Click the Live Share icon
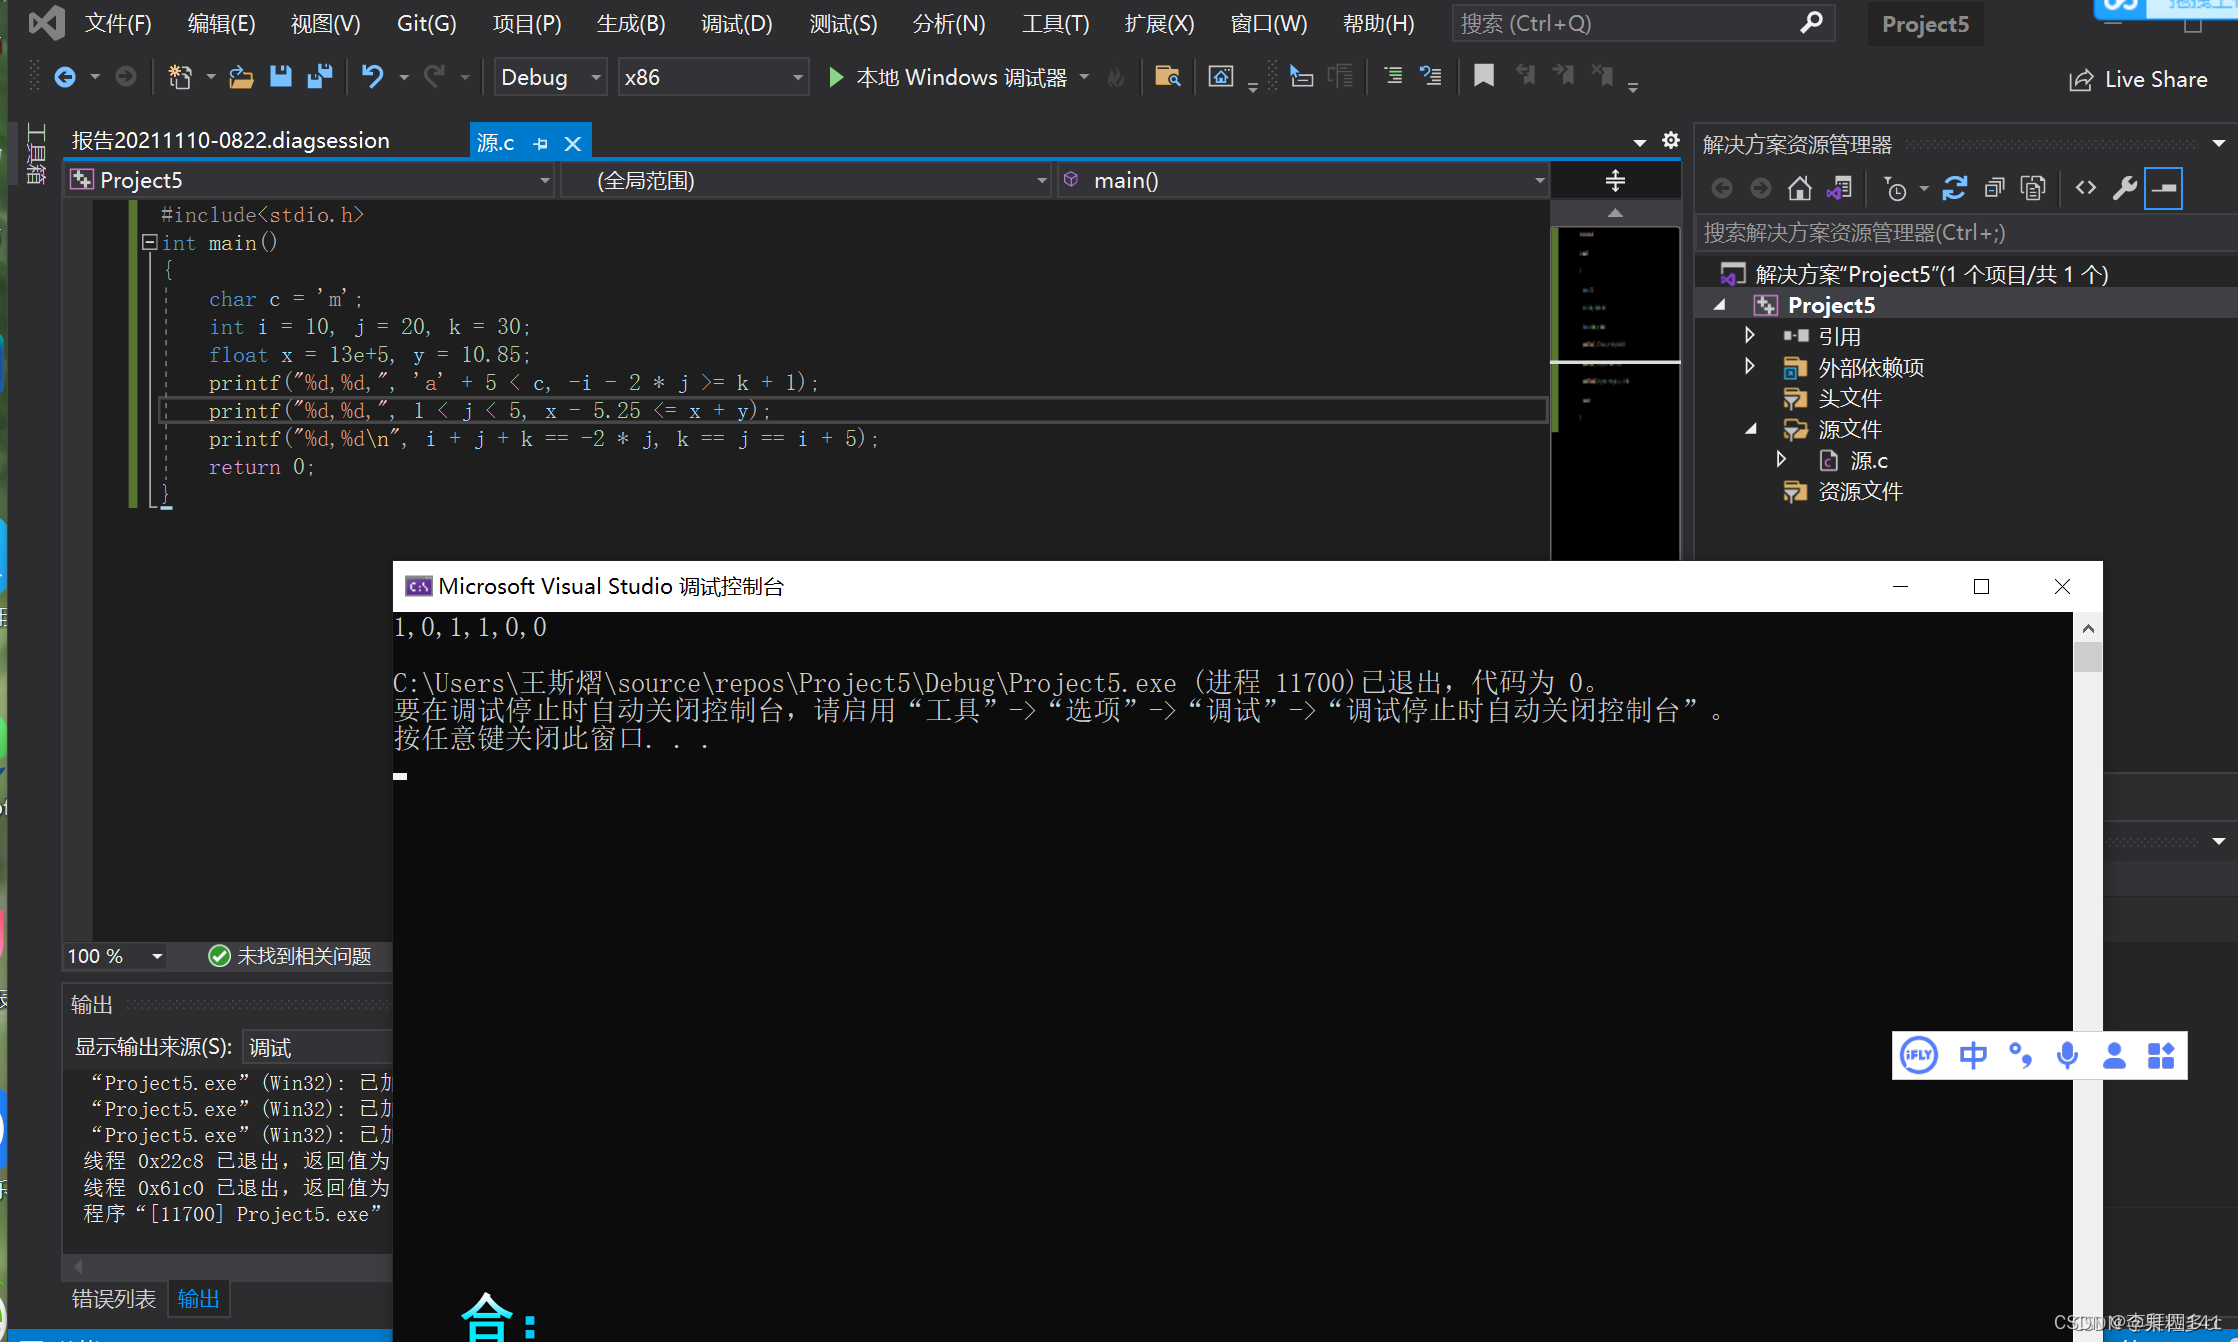 point(2081,80)
